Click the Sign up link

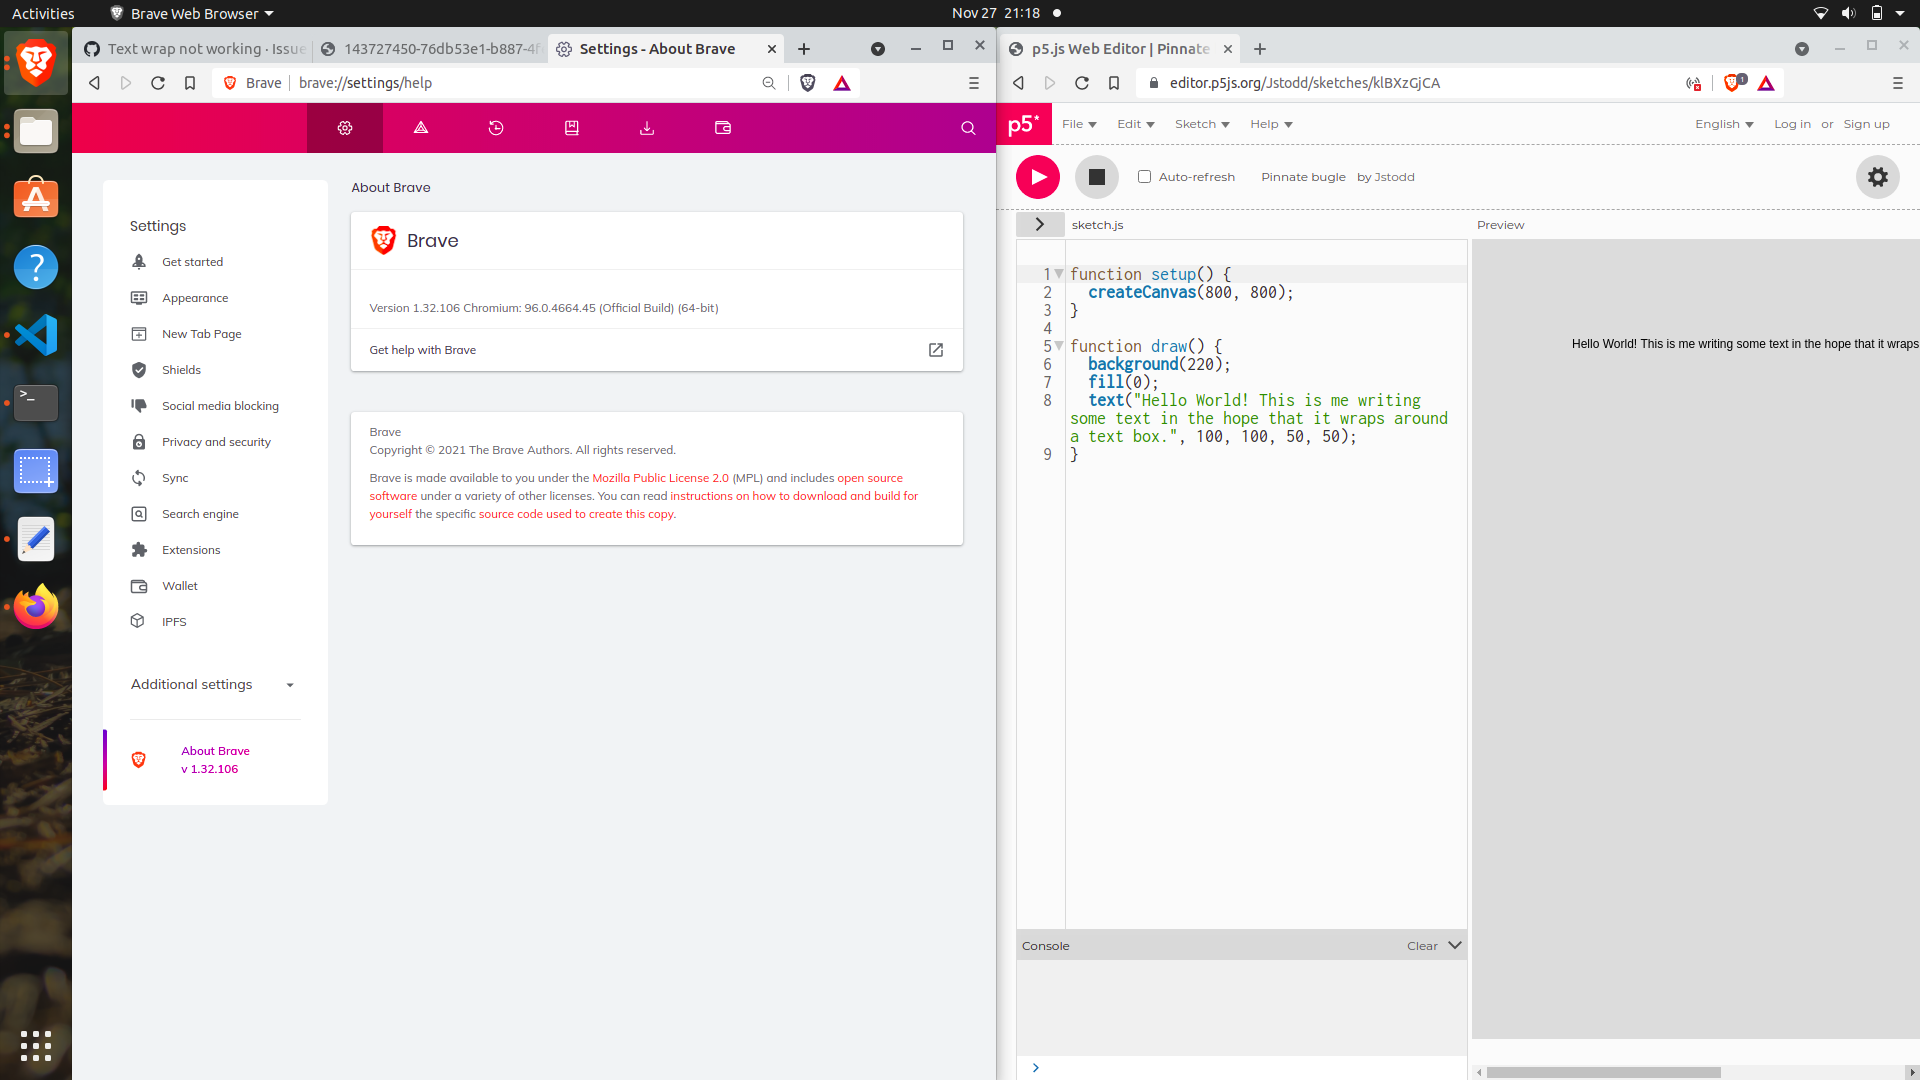(x=1866, y=124)
